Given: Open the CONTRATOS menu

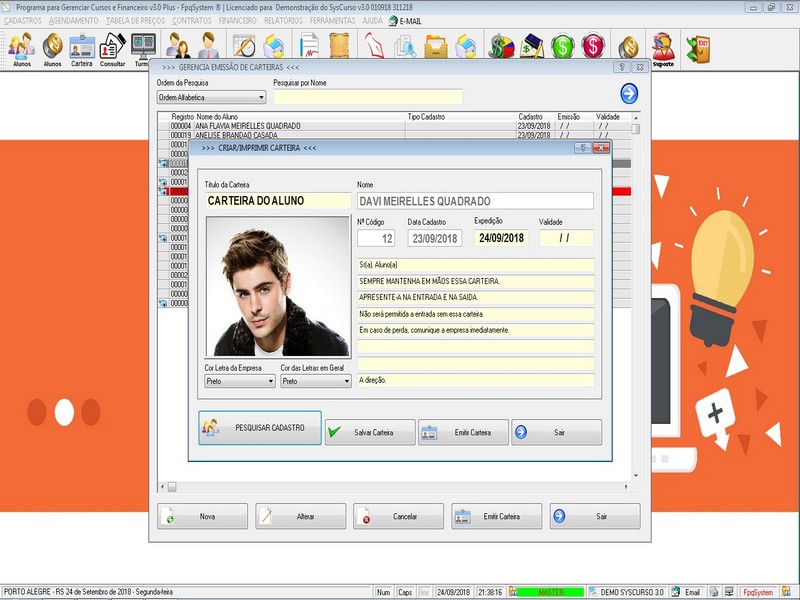Looking at the screenshot, I should [x=192, y=21].
